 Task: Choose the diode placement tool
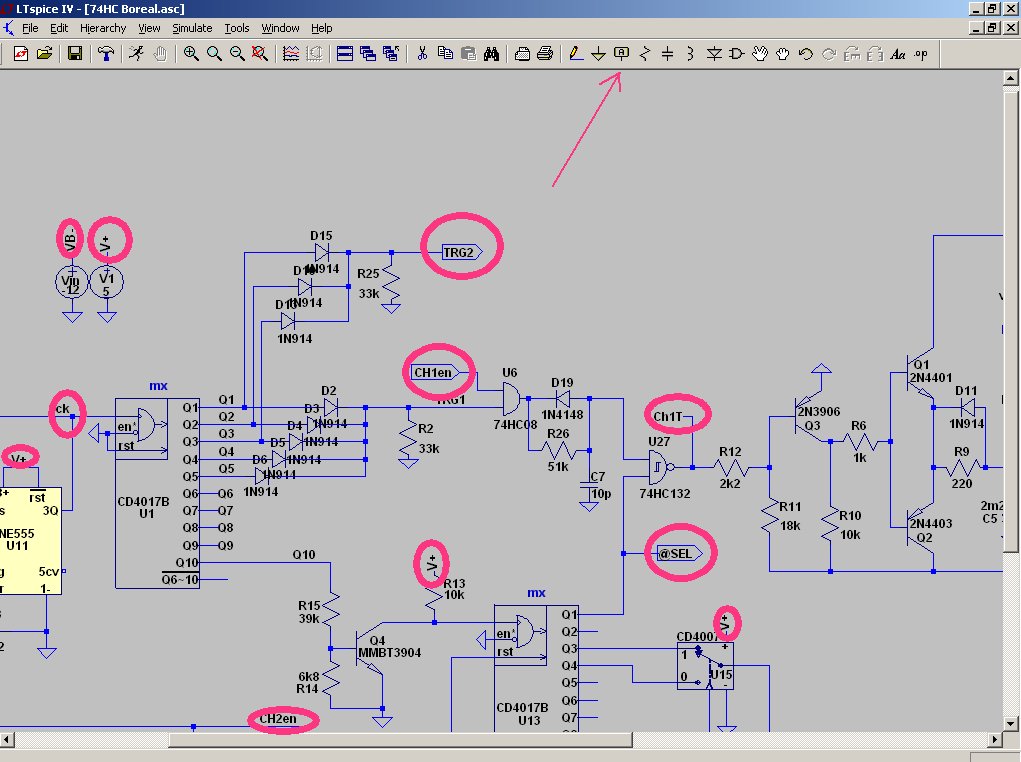pyautogui.click(x=714, y=54)
